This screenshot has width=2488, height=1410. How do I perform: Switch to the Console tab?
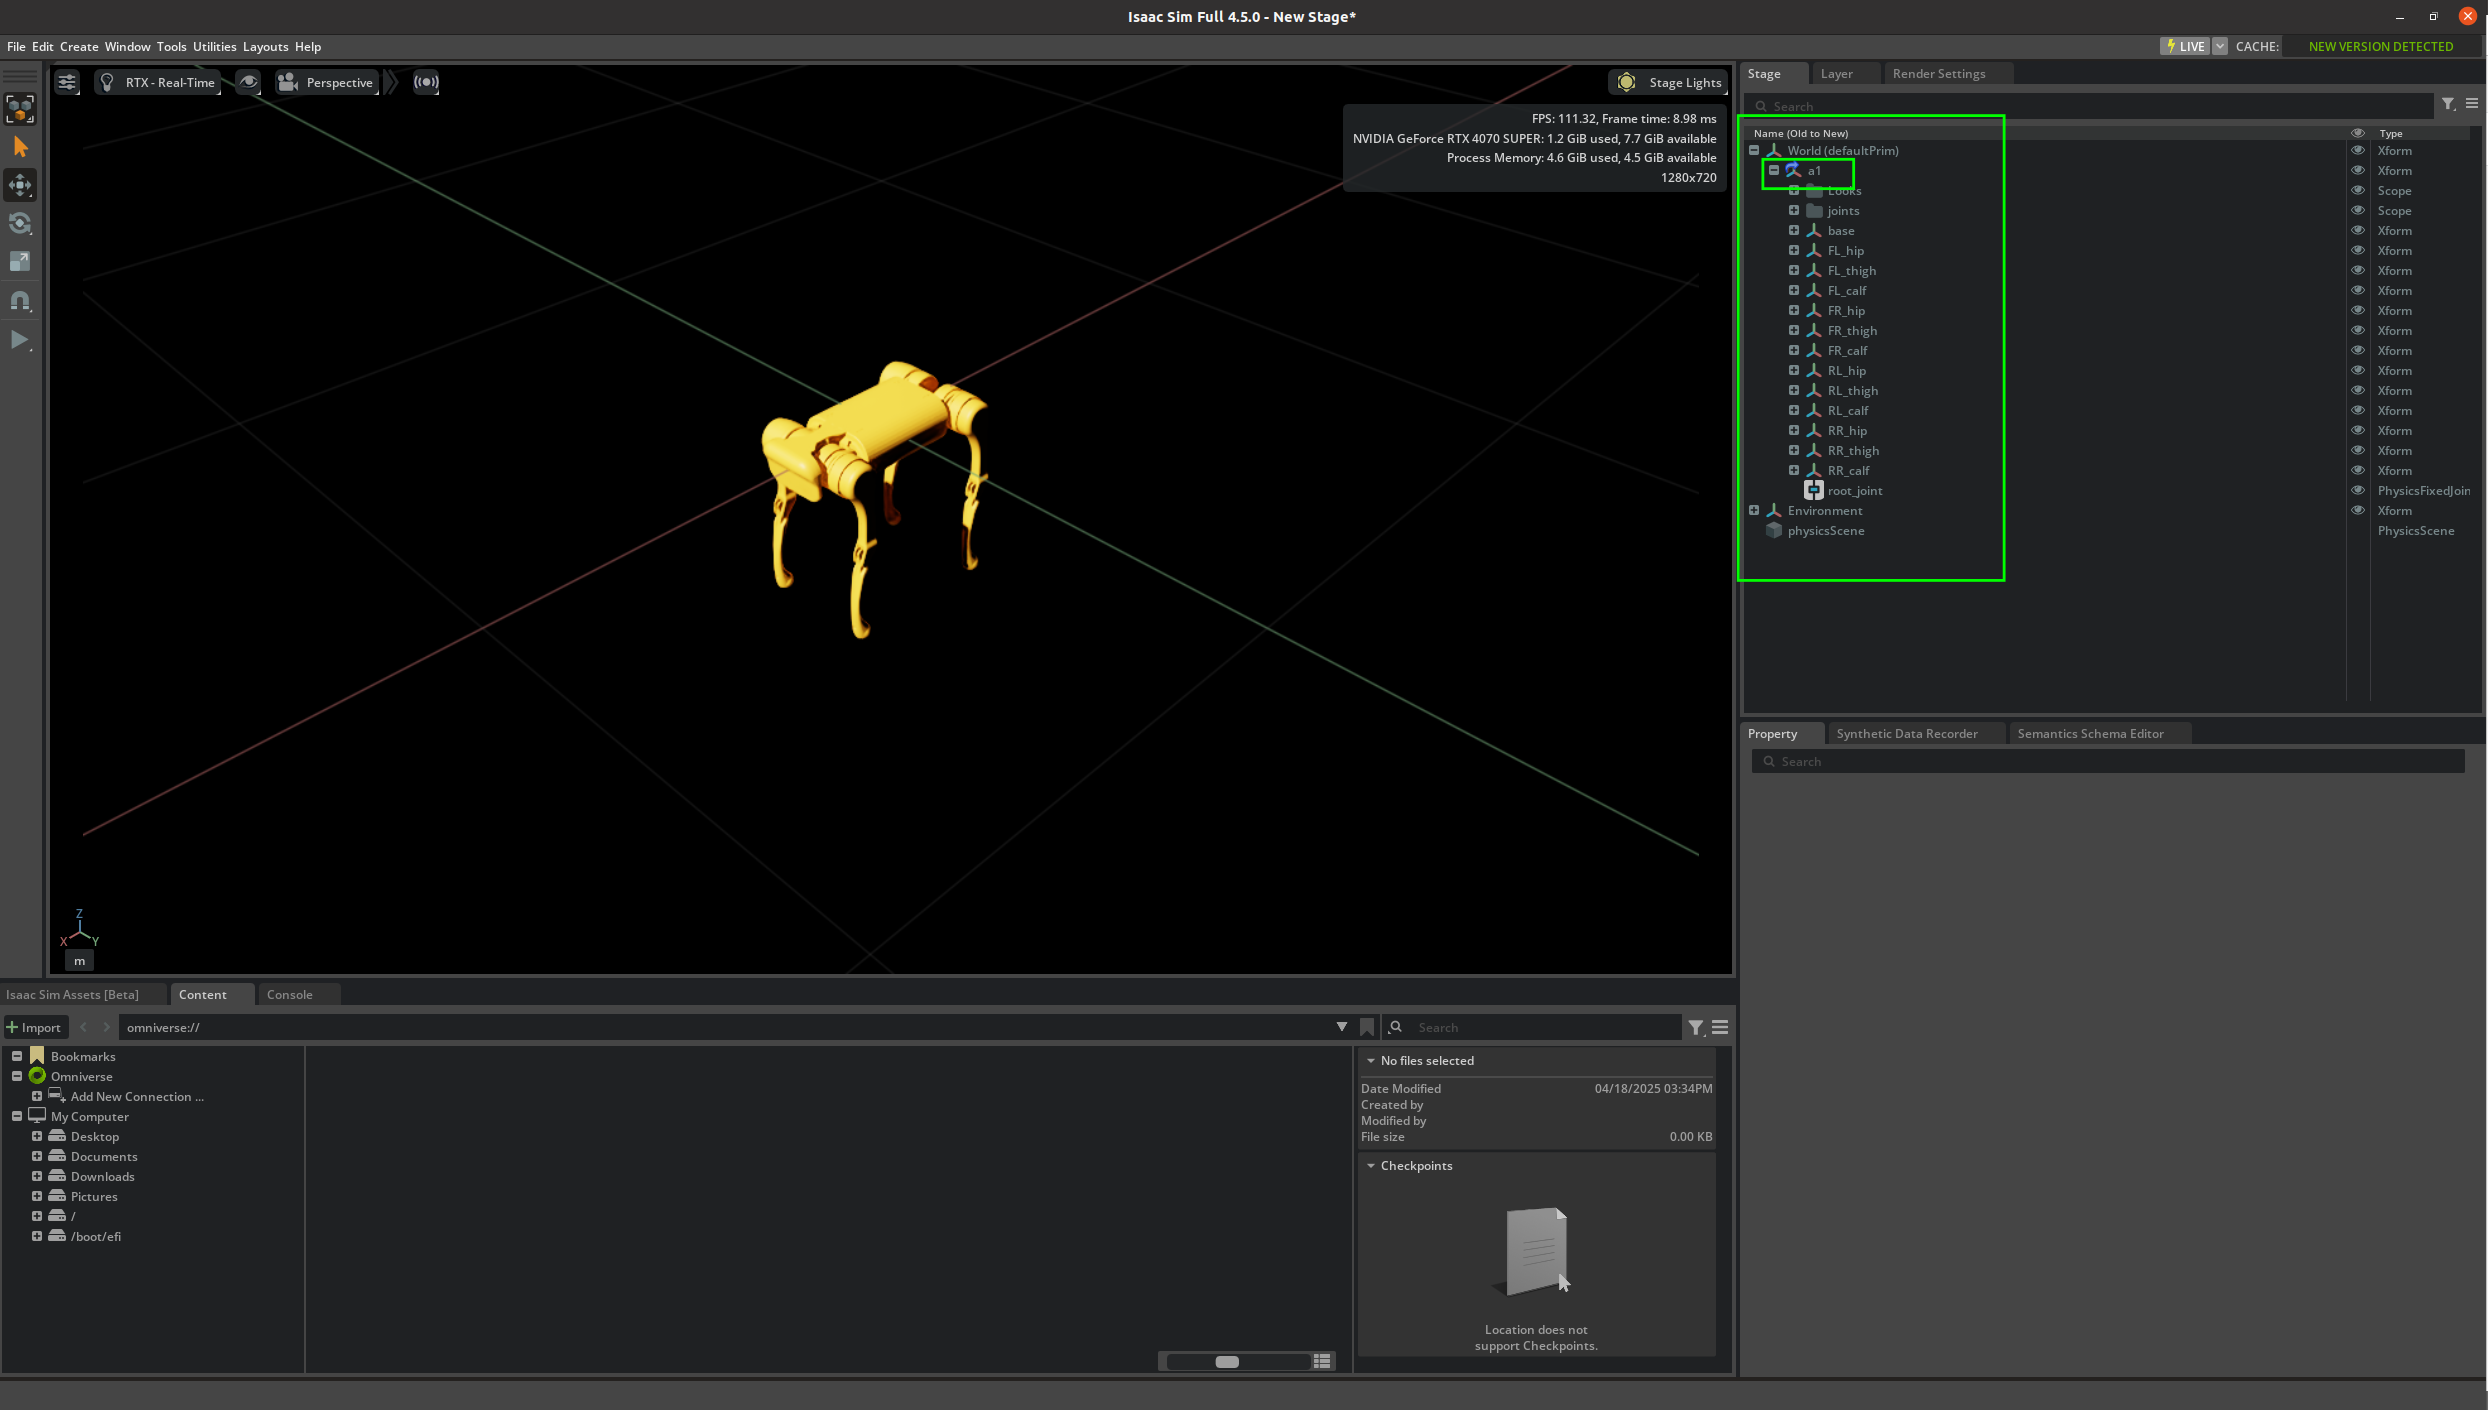[289, 995]
